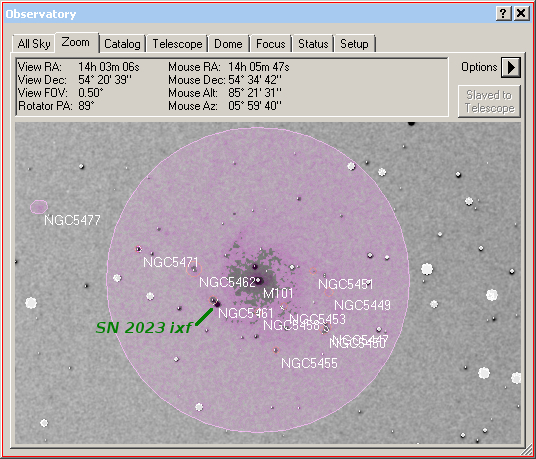Viewport: 536px width, 459px height.
Task: Click the NGC5471 label
Action: click(171, 262)
